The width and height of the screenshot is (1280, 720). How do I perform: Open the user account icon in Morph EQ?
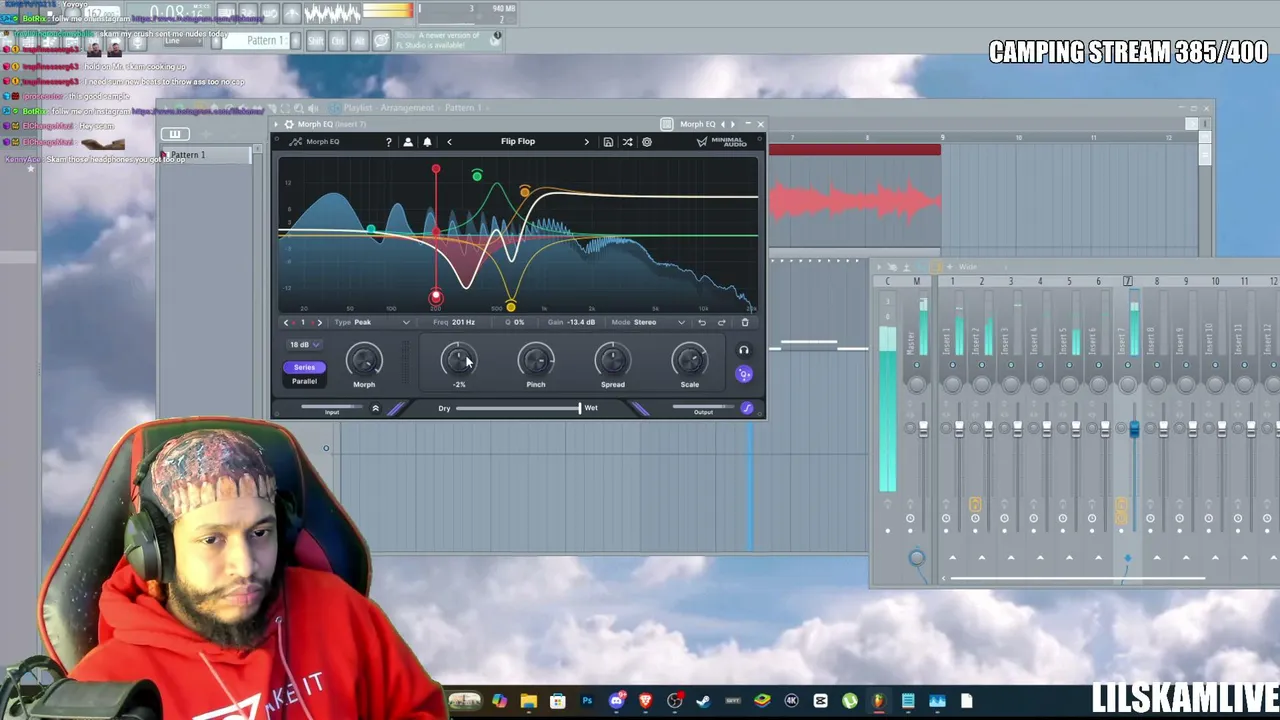(408, 142)
